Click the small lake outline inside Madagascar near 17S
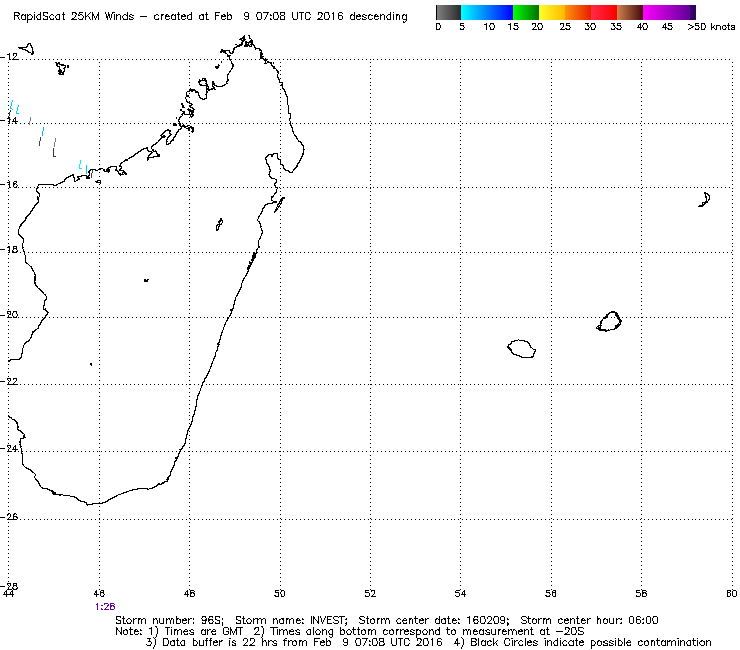740x650 pixels. 219,225
